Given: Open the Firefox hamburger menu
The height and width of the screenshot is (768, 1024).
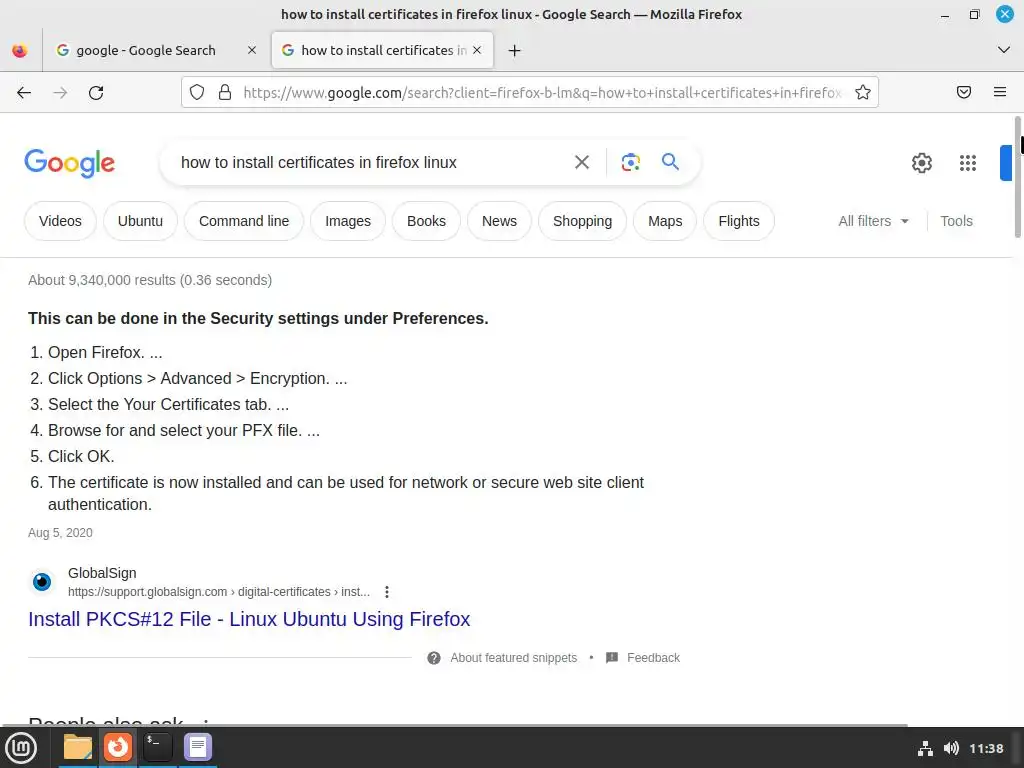Looking at the screenshot, I should point(1000,93).
